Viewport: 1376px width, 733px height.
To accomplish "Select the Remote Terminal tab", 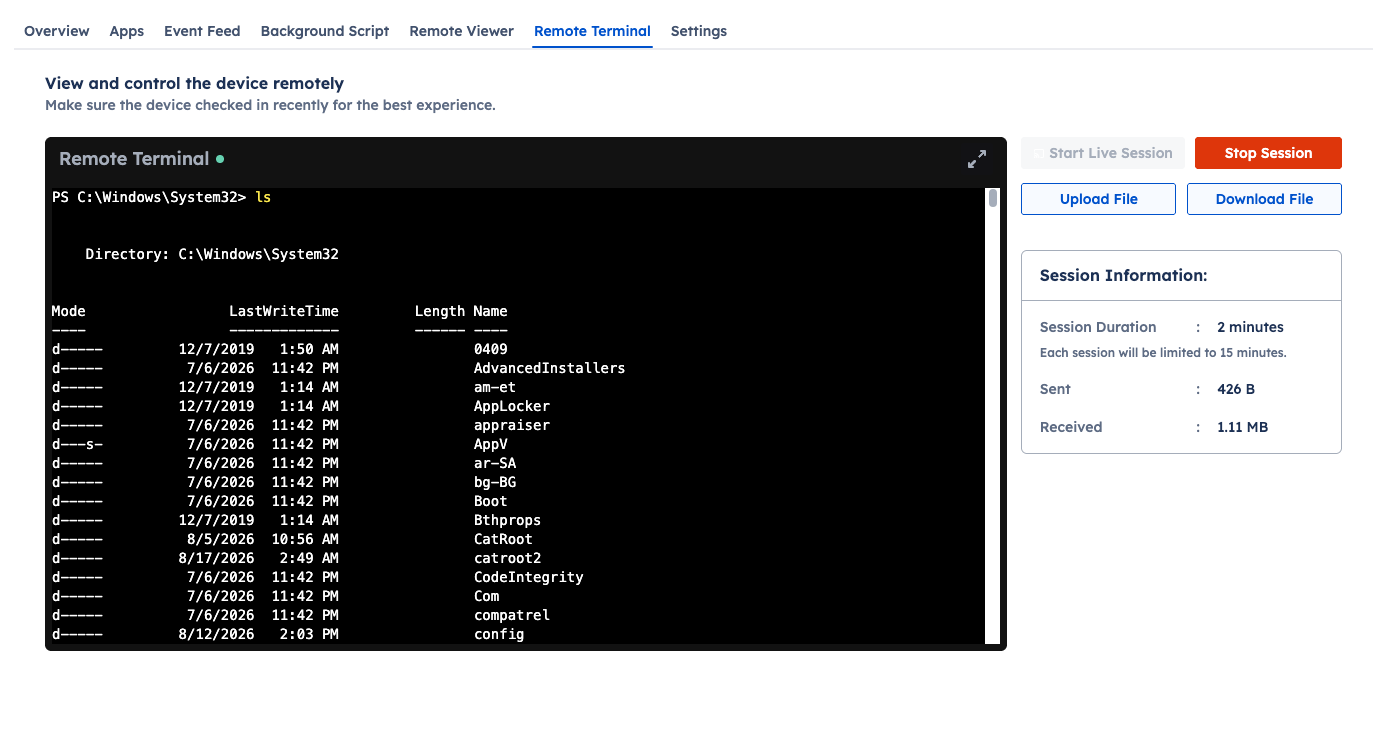I will pyautogui.click(x=592, y=31).
